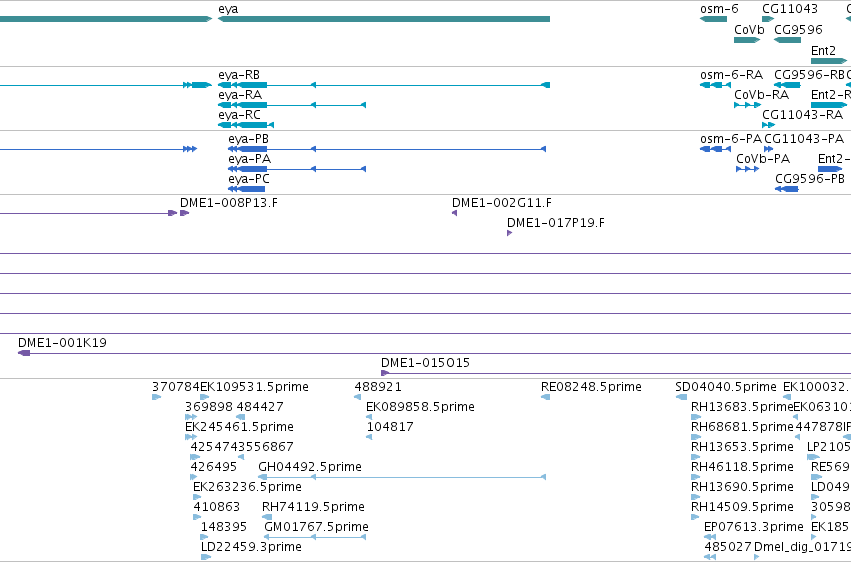Select RH13690.5prime label
The width and height of the screenshot is (851, 562).
point(742,487)
